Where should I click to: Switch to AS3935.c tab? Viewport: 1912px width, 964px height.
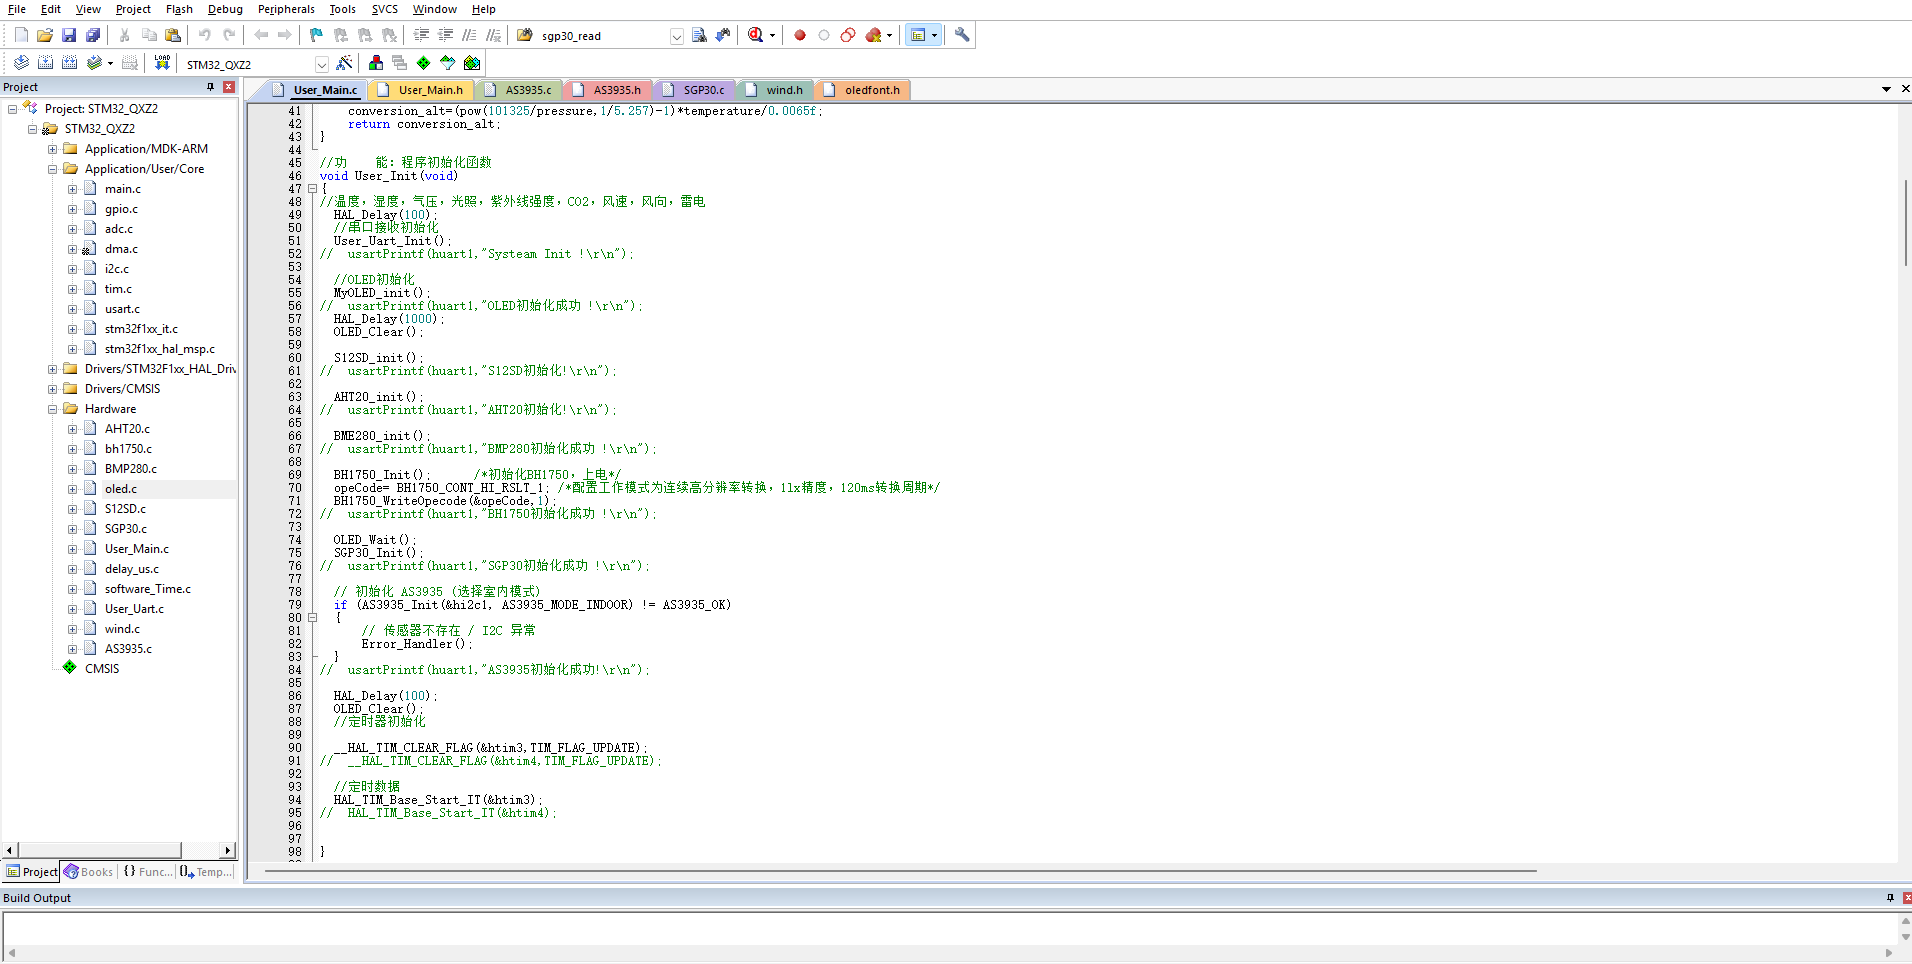point(518,90)
